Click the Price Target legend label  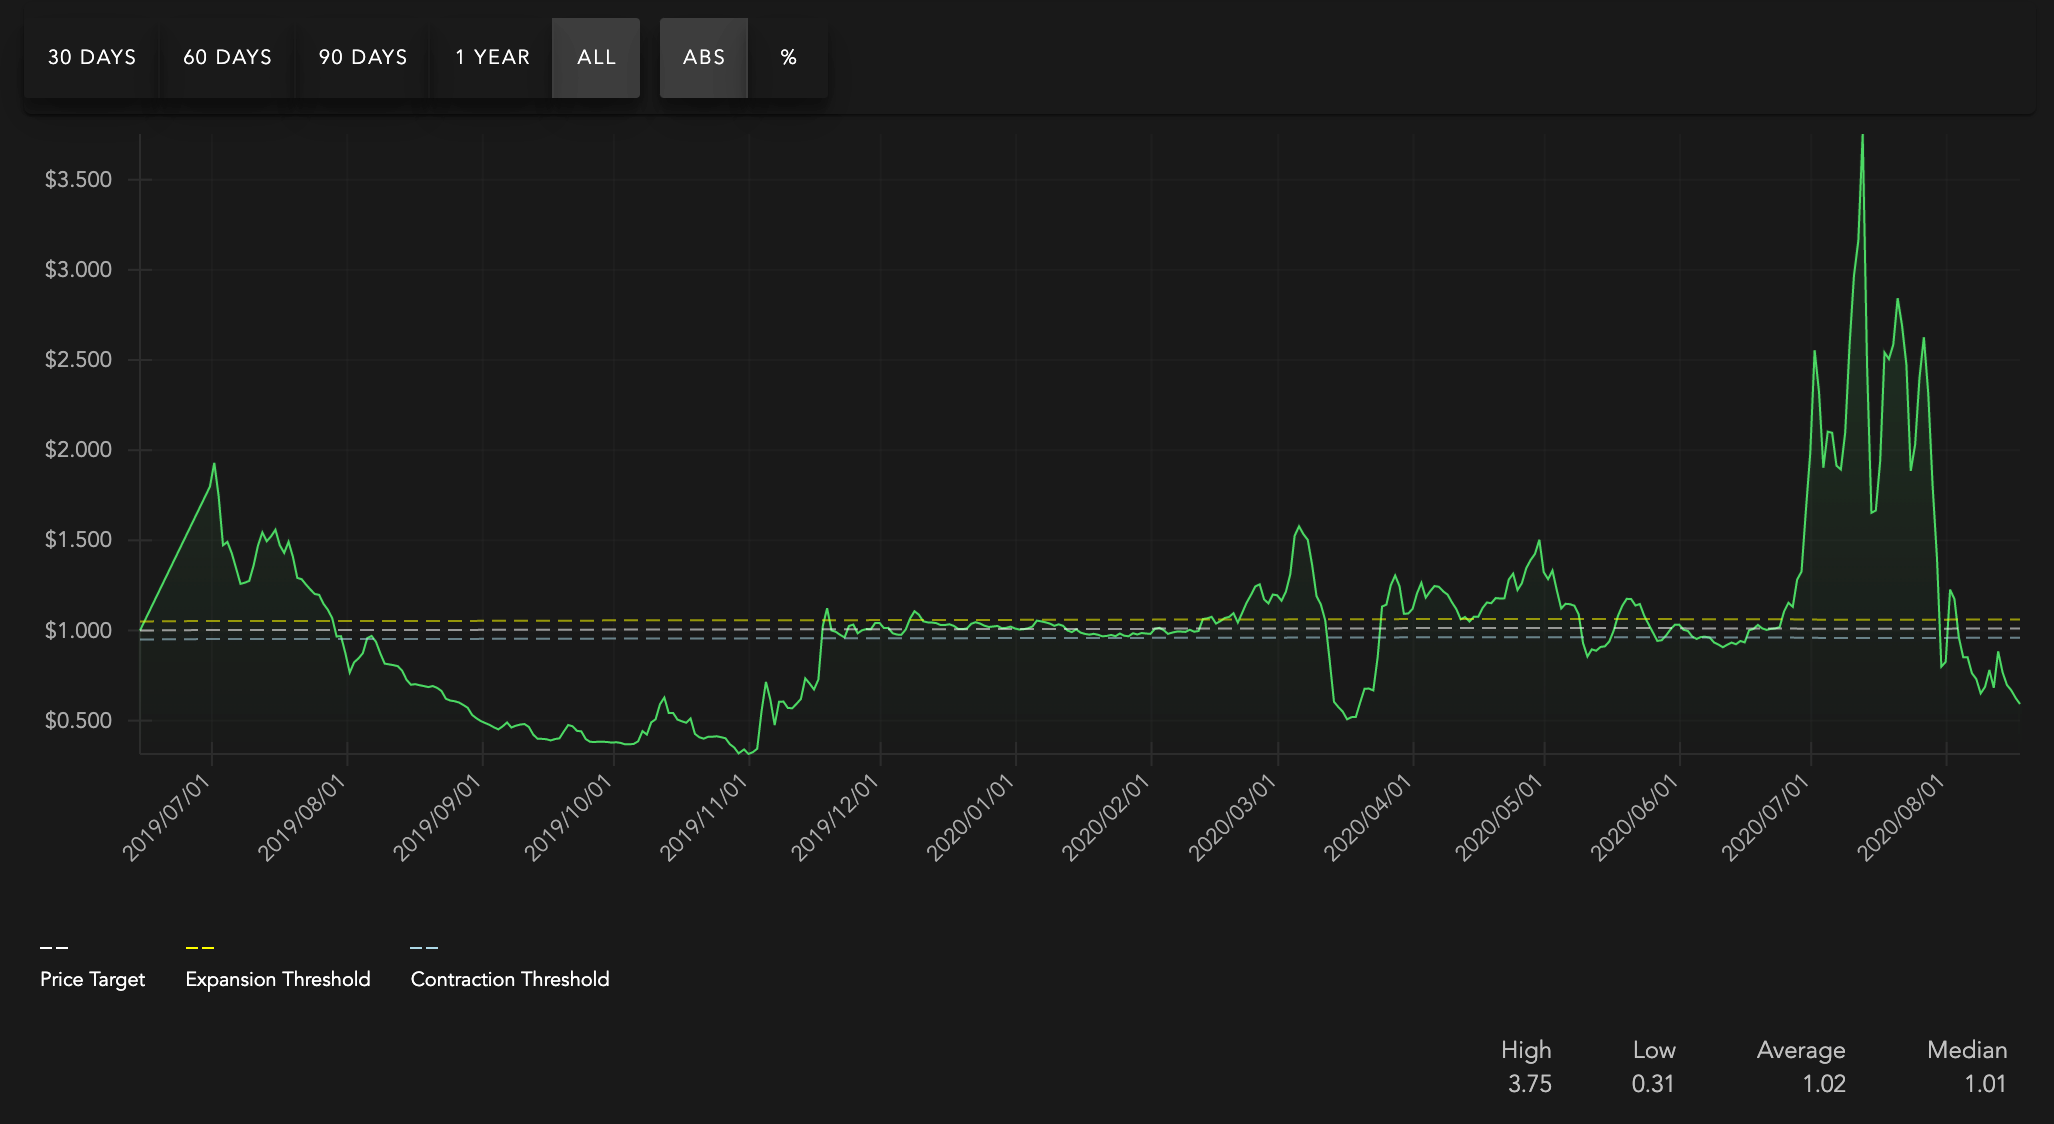[x=92, y=979]
